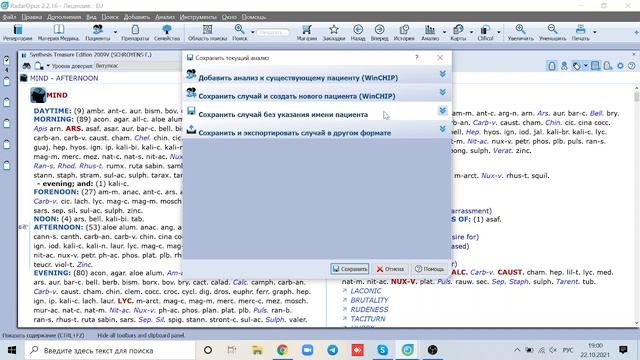Open Telegram from the taskbar

click(x=333, y=350)
